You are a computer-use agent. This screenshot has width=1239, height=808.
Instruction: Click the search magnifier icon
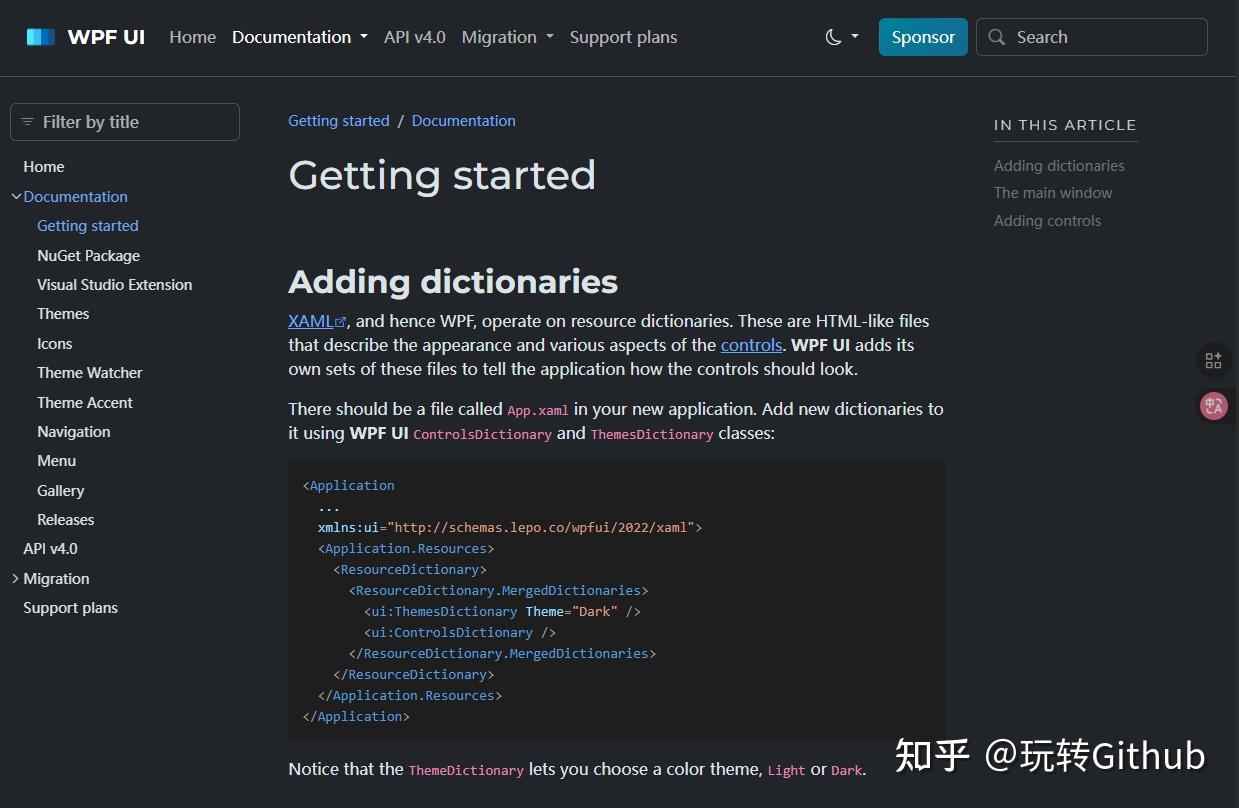(996, 37)
